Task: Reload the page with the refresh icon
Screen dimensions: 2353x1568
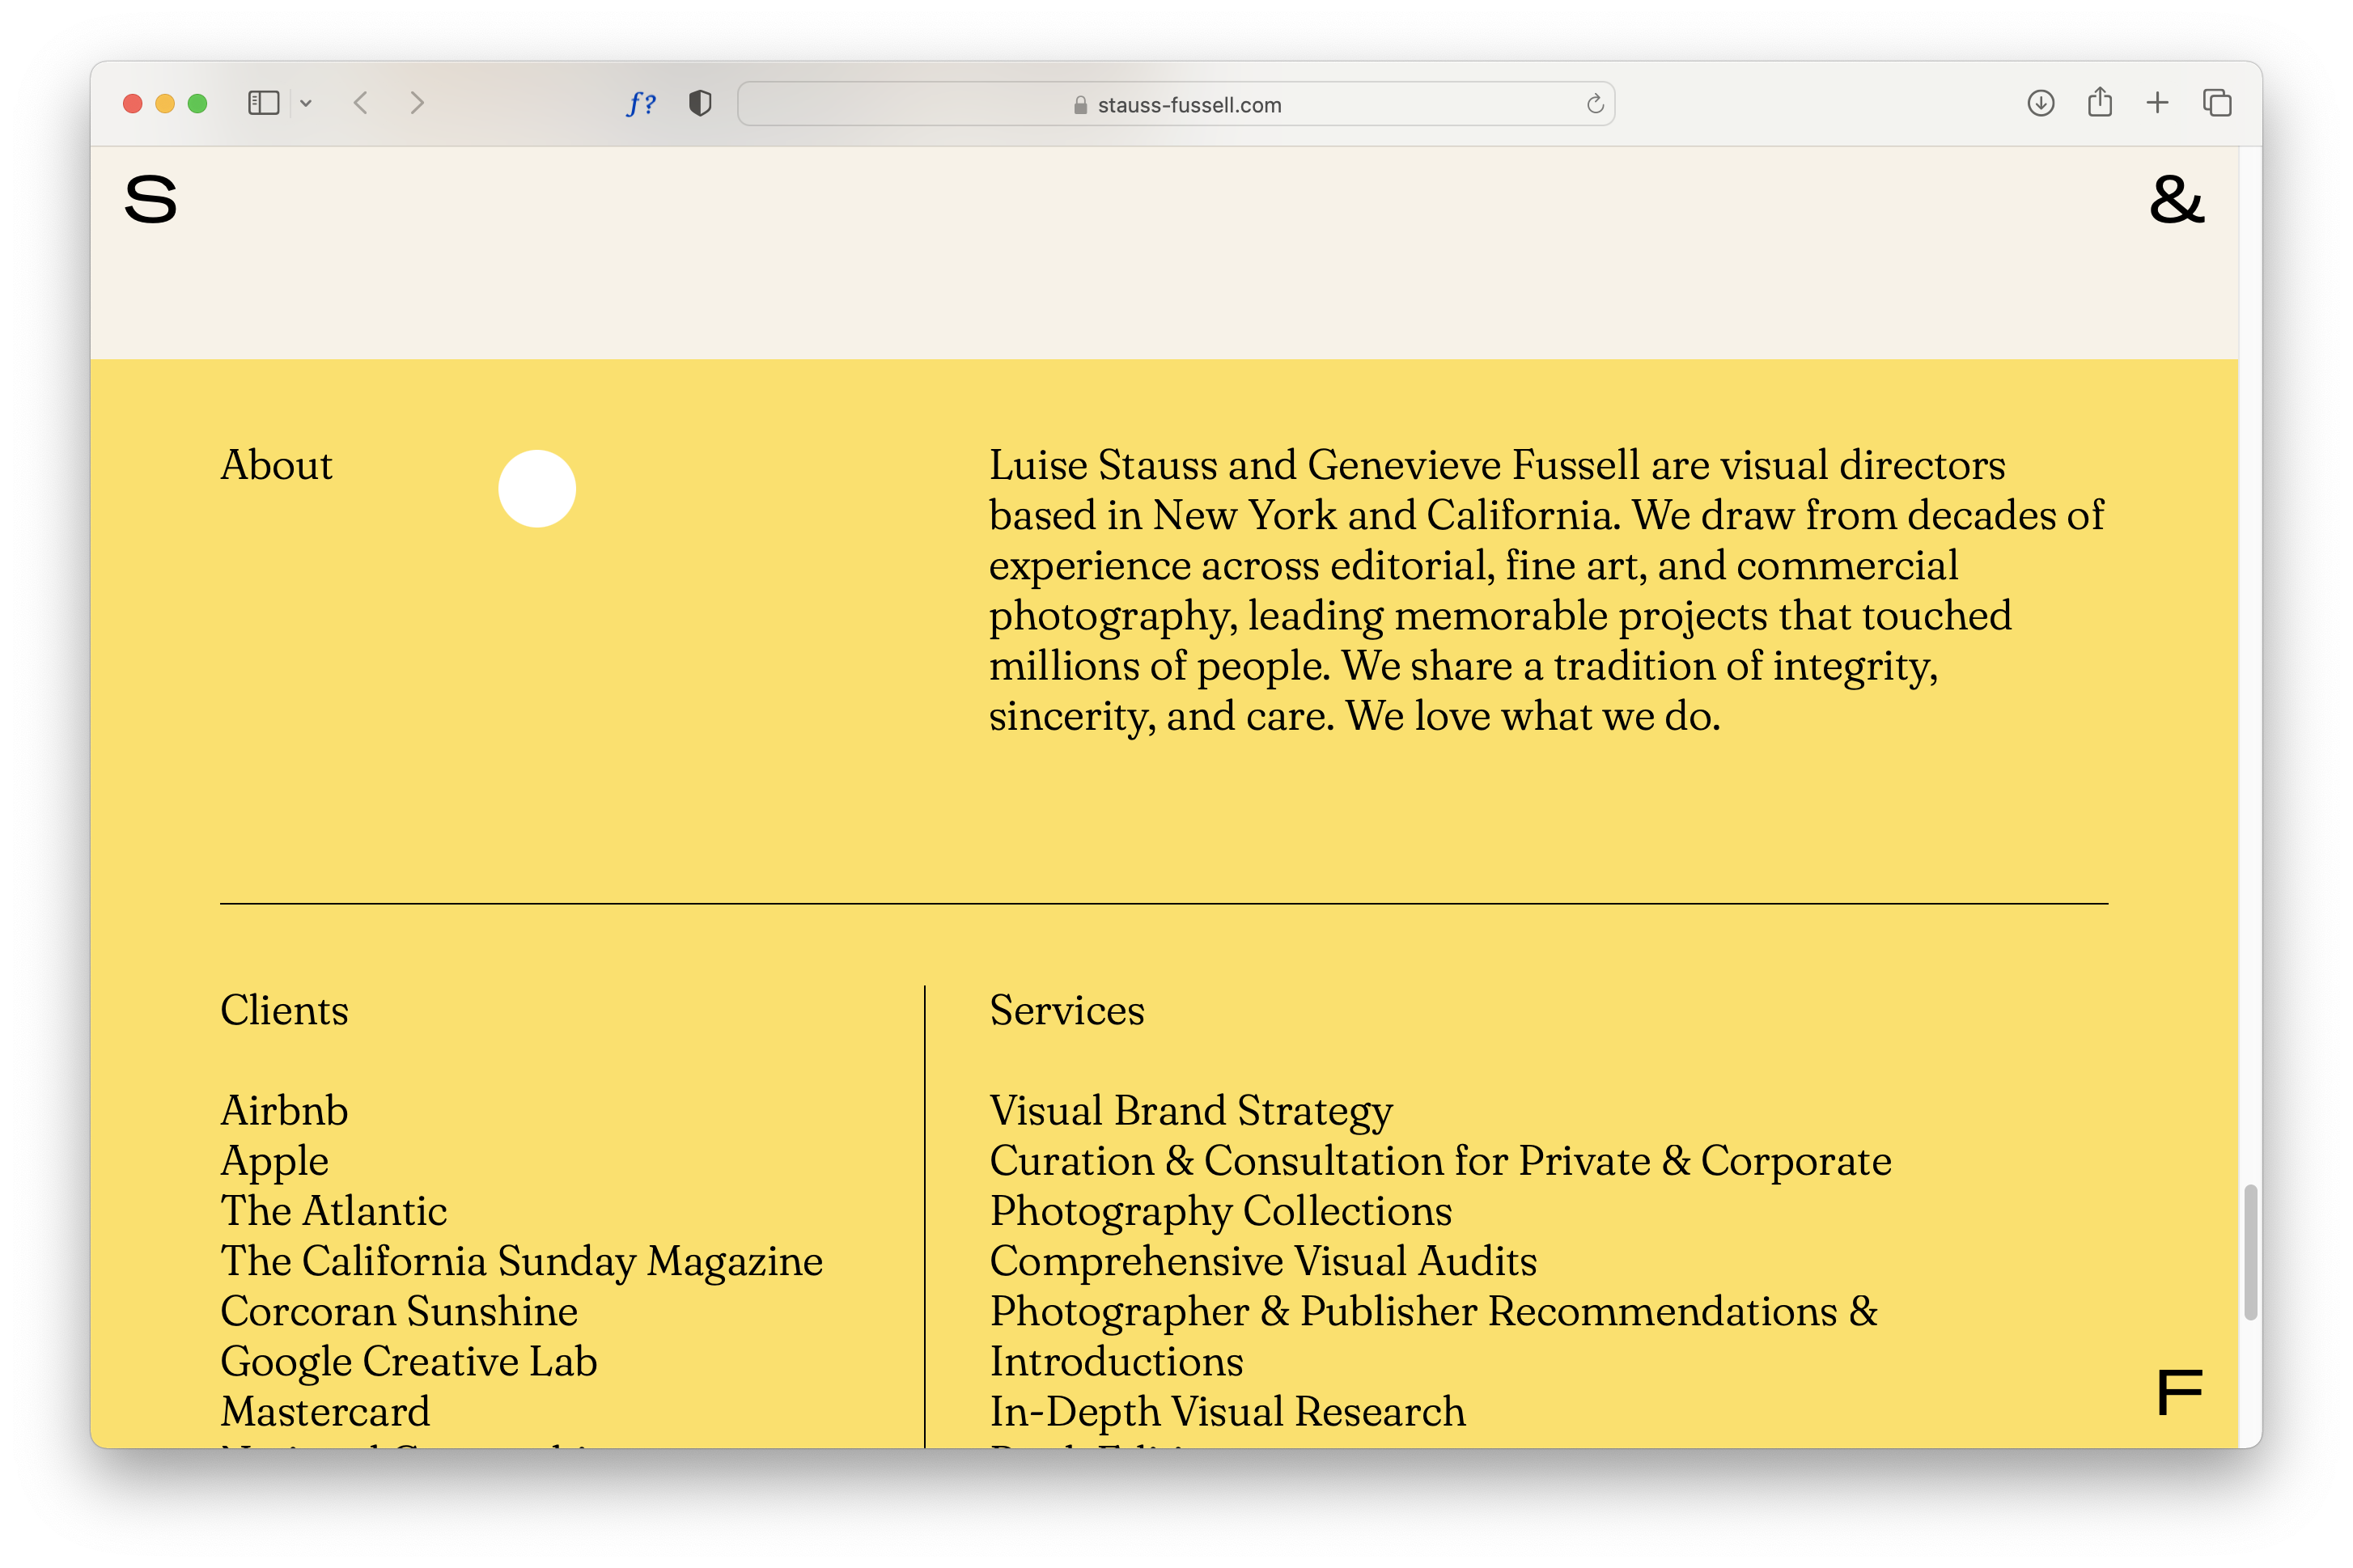Action: [1594, 104]
